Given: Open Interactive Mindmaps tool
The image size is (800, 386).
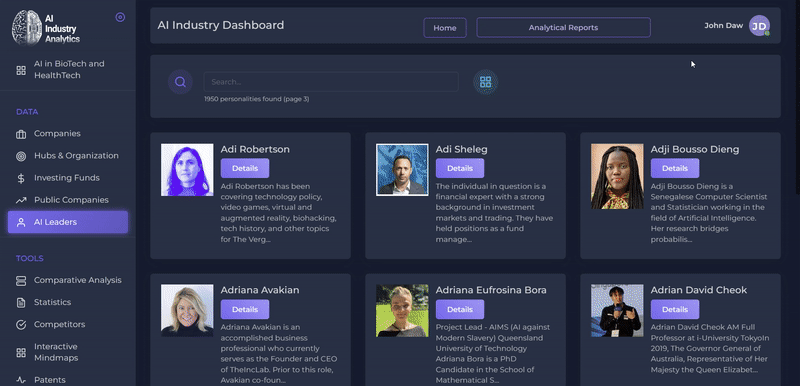Looking at the screenshot, I should point(68,352).
